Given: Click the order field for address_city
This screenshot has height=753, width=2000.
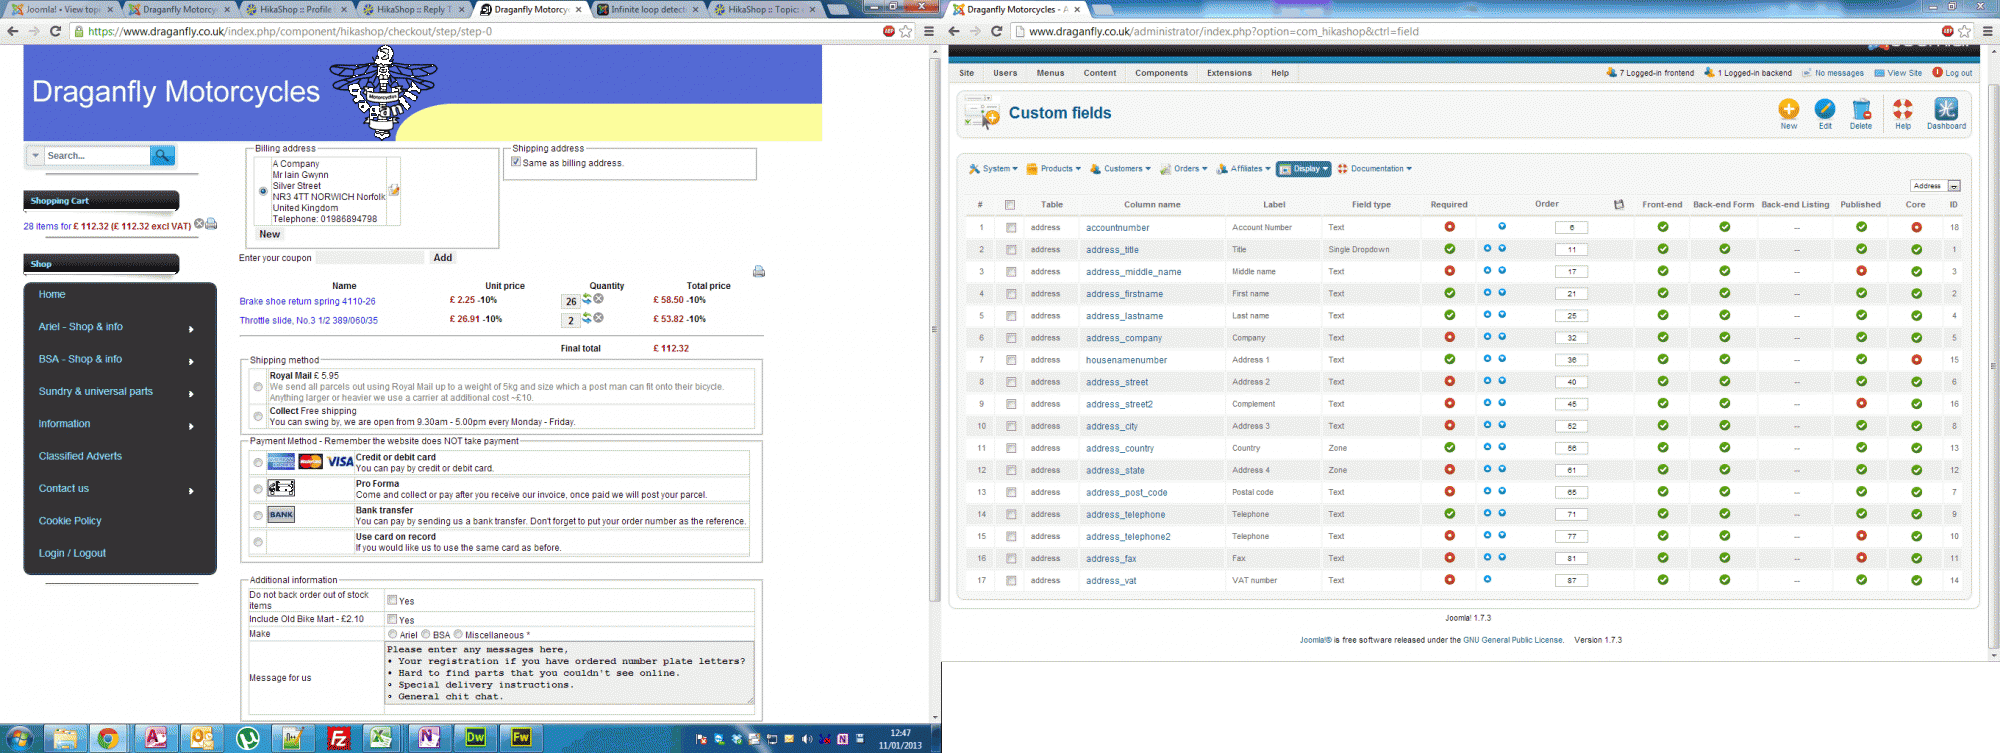Looking at the screenshot, I should point(1571,426).
